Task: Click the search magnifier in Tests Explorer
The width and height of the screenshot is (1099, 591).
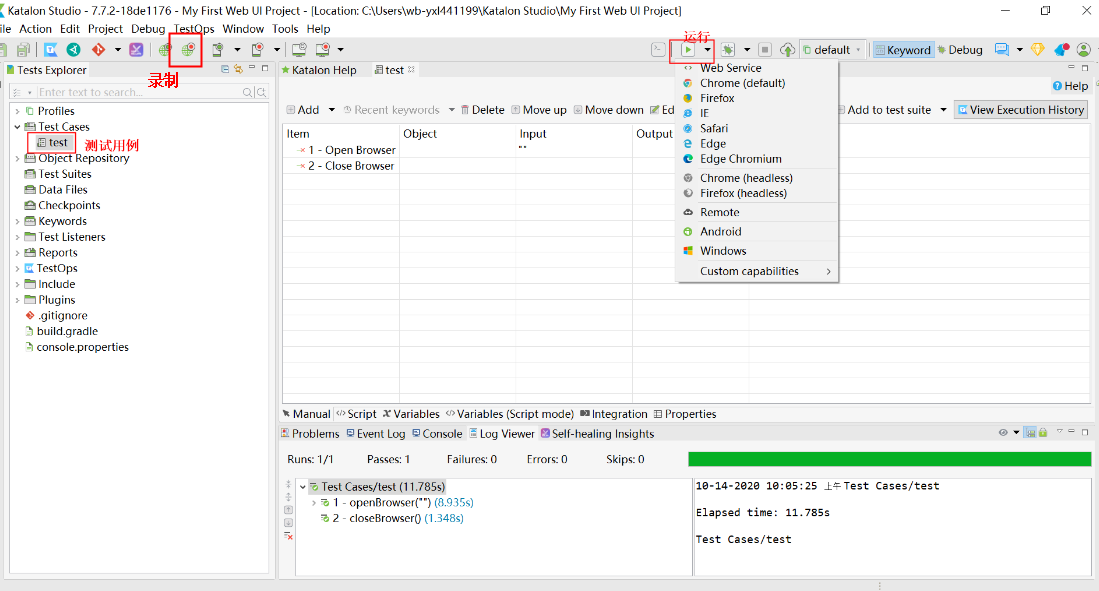Action: (247, 93)
